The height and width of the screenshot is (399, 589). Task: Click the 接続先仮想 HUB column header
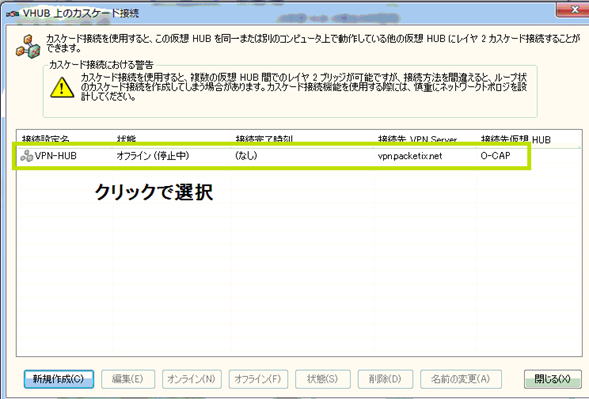coord(516,140)
